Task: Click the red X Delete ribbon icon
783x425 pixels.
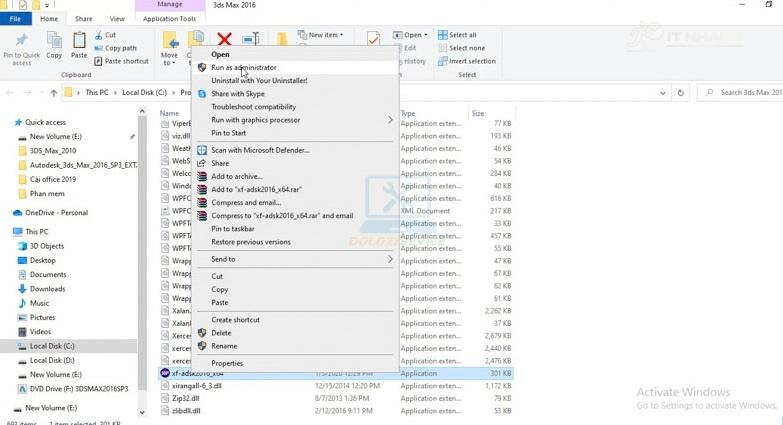Action: click(224, 39)
